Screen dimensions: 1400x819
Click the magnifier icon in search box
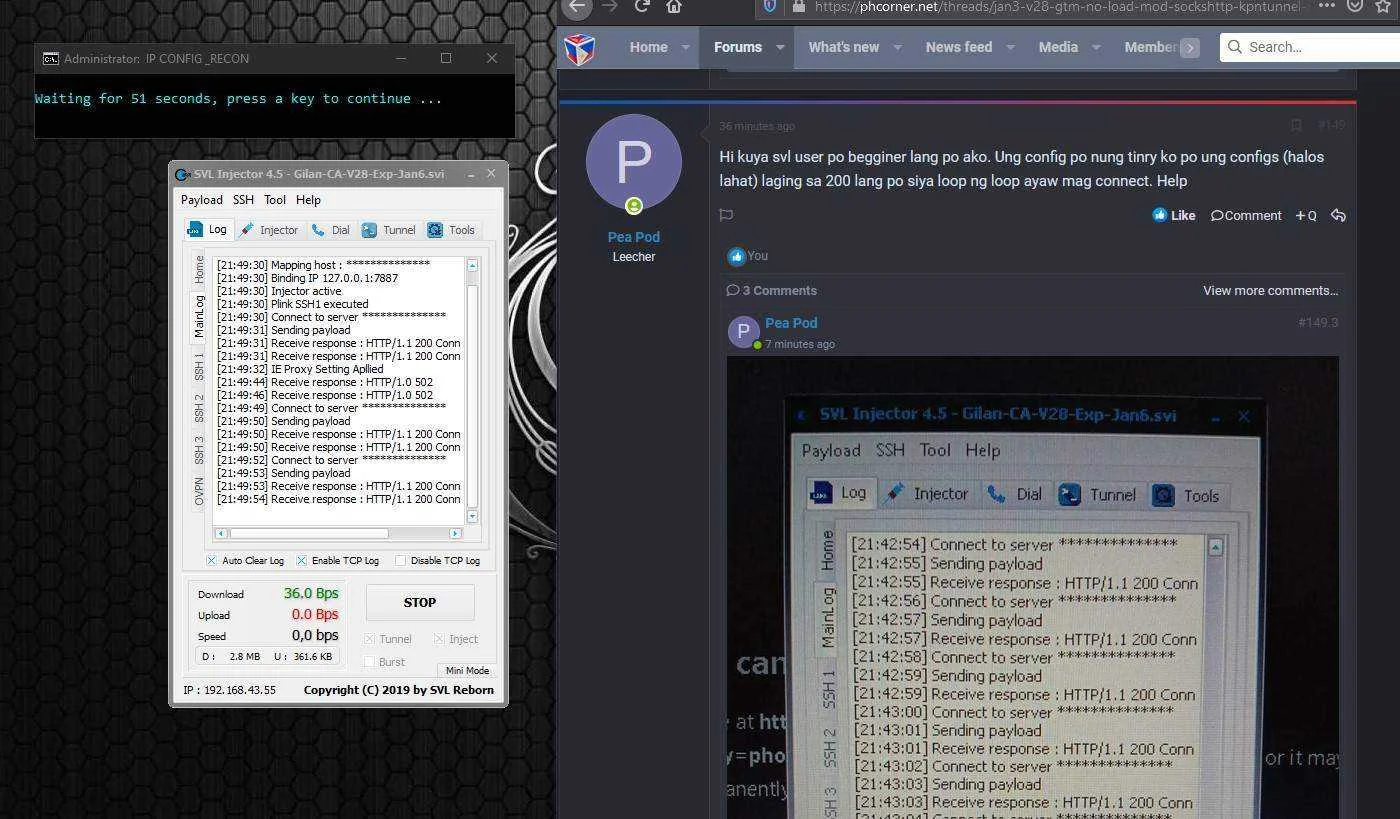pos(1235,47)
